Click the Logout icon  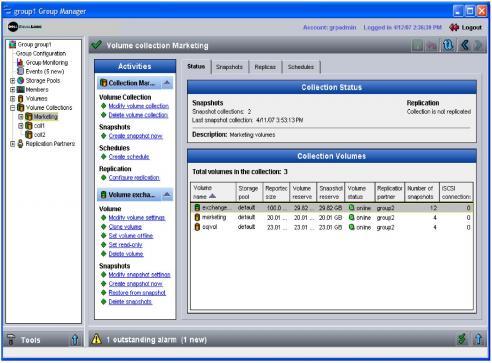(x=454, y=27)
